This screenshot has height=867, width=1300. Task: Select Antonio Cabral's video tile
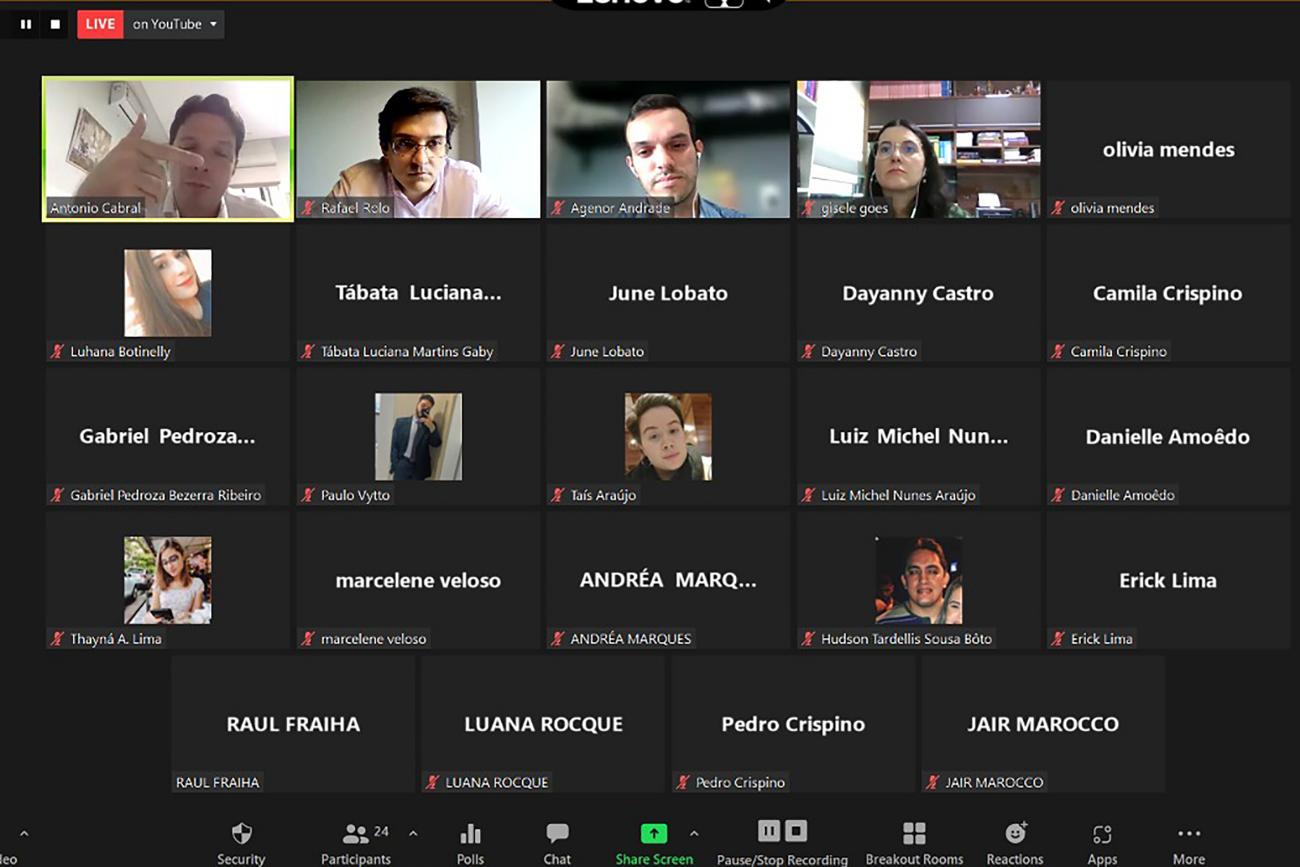click(x=168, y=149)
